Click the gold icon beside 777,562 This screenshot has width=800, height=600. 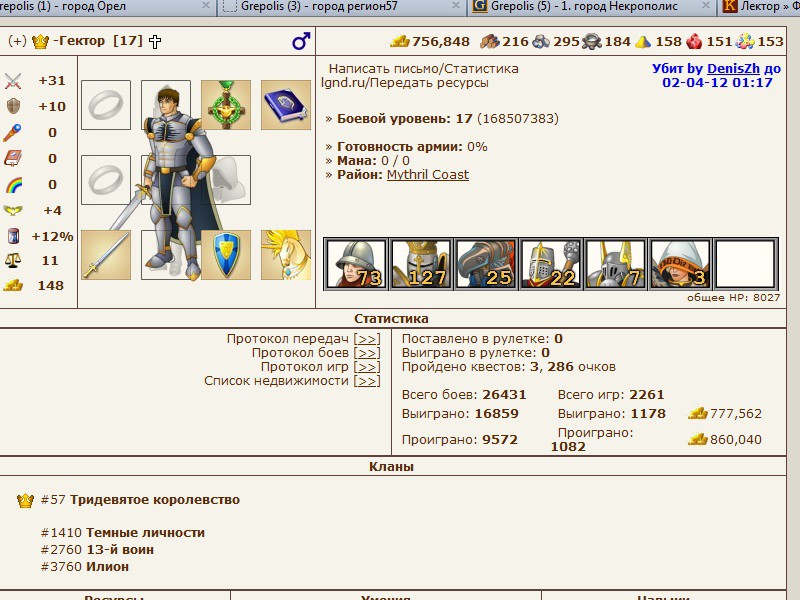click(x=697, y=413)
